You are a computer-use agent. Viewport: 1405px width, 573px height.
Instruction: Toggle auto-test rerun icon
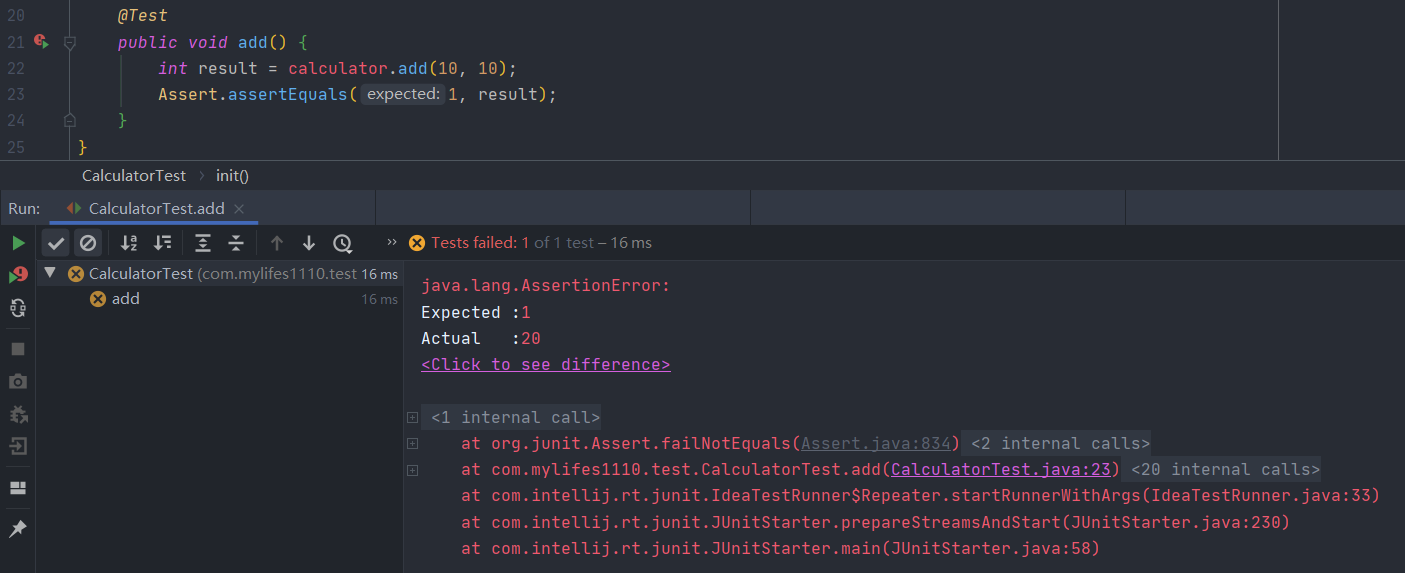18,308
